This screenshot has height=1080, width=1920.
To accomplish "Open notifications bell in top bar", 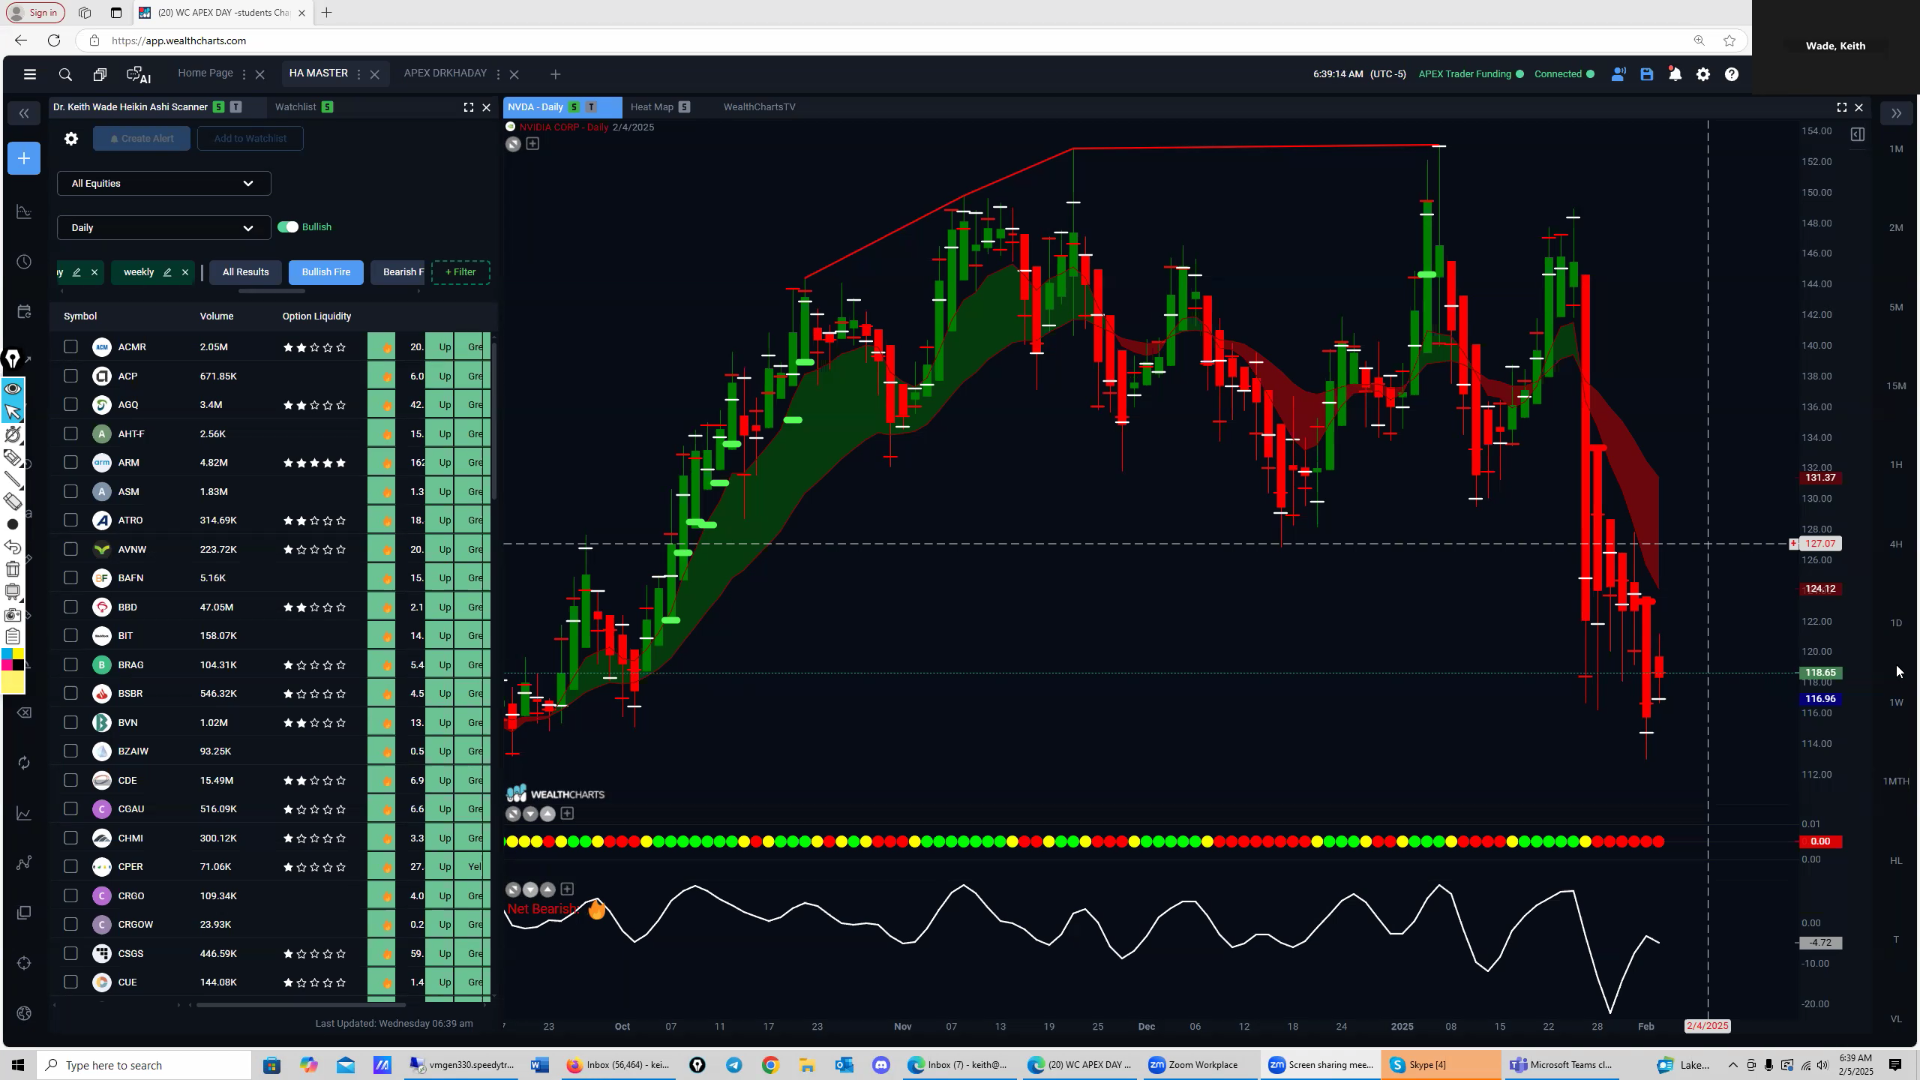I will click(1675, 74).
